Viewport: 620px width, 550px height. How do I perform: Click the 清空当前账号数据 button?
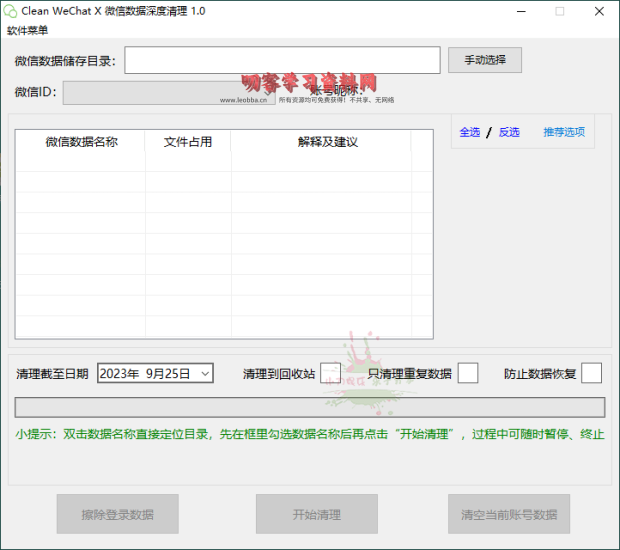(x=509, y=514)
